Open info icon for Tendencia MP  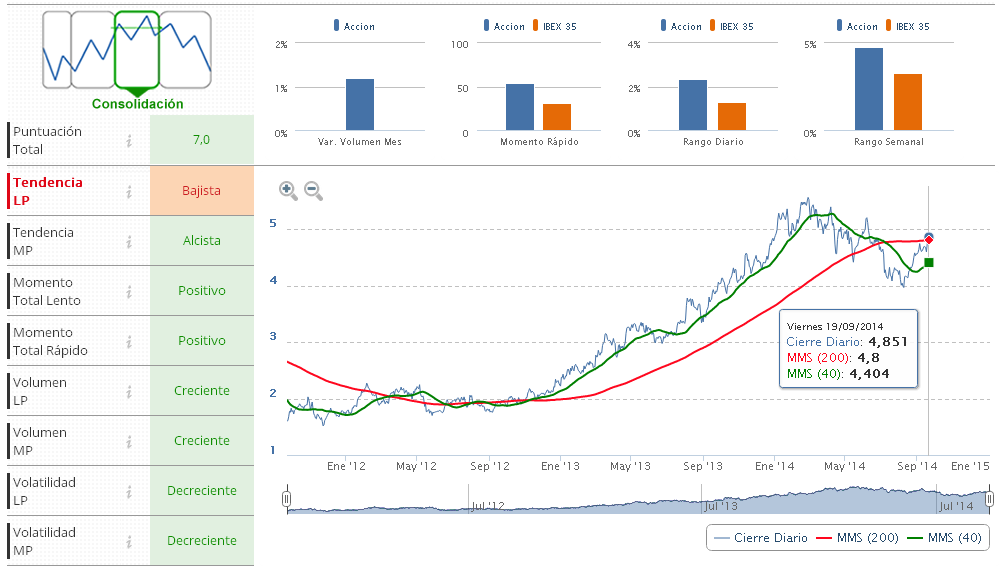pyautogui.click(x=129, y=241)
